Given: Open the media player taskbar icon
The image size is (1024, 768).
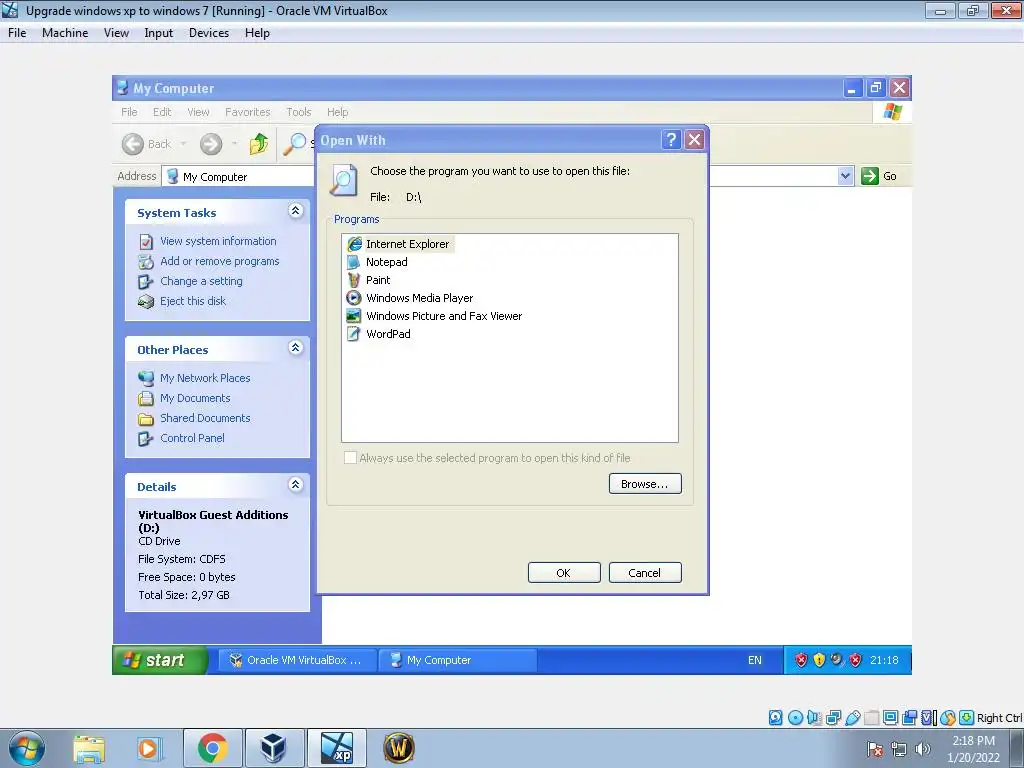Looking at the screenshot, I should tap(148, 749).
